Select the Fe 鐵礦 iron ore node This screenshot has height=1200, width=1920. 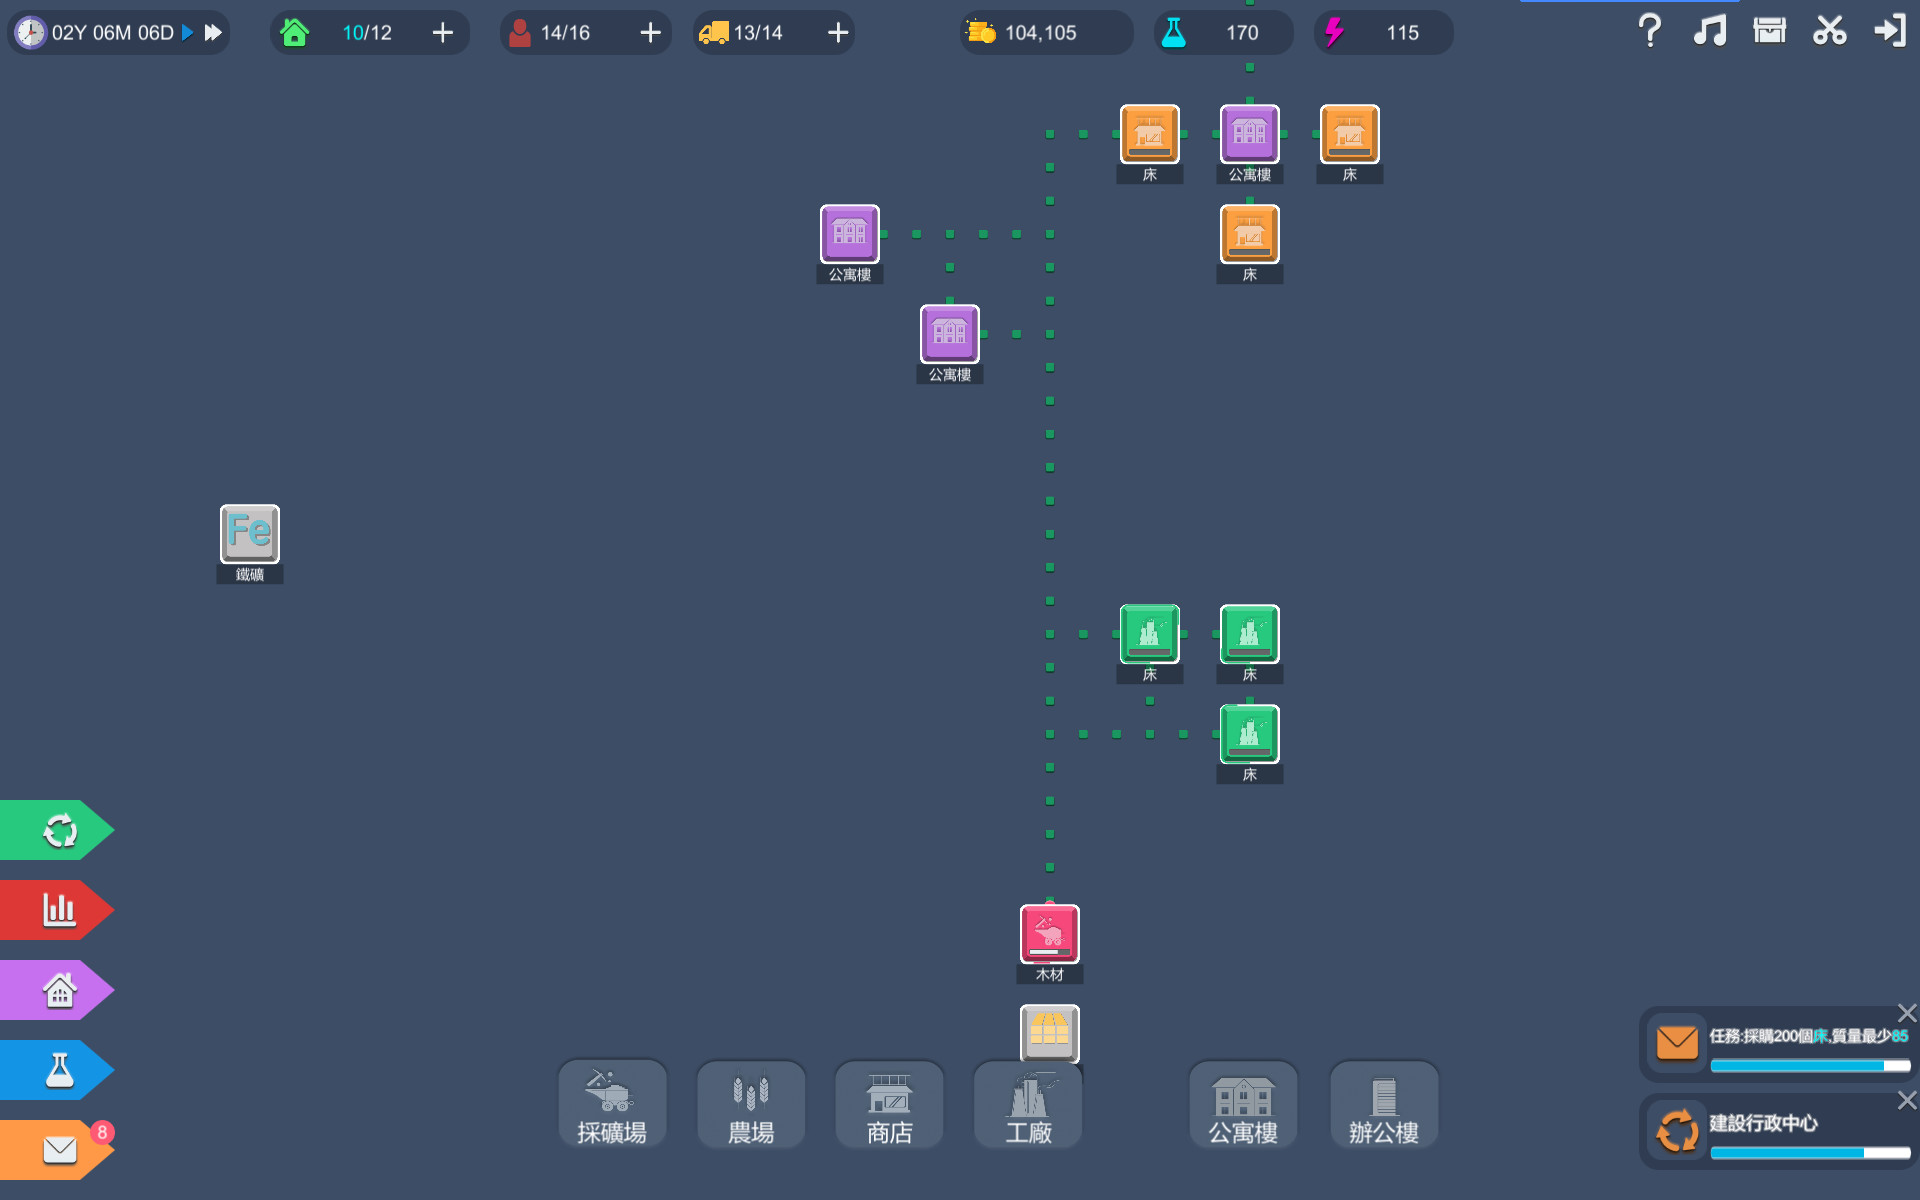[x=249, y=533]
